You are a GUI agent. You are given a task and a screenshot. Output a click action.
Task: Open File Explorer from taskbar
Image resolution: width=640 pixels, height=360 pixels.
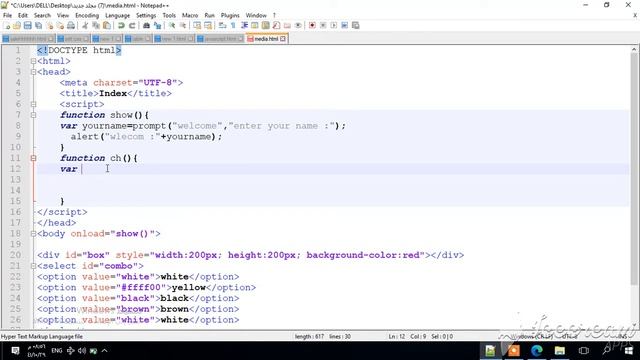pyautogui.click(x=560, y=351)
